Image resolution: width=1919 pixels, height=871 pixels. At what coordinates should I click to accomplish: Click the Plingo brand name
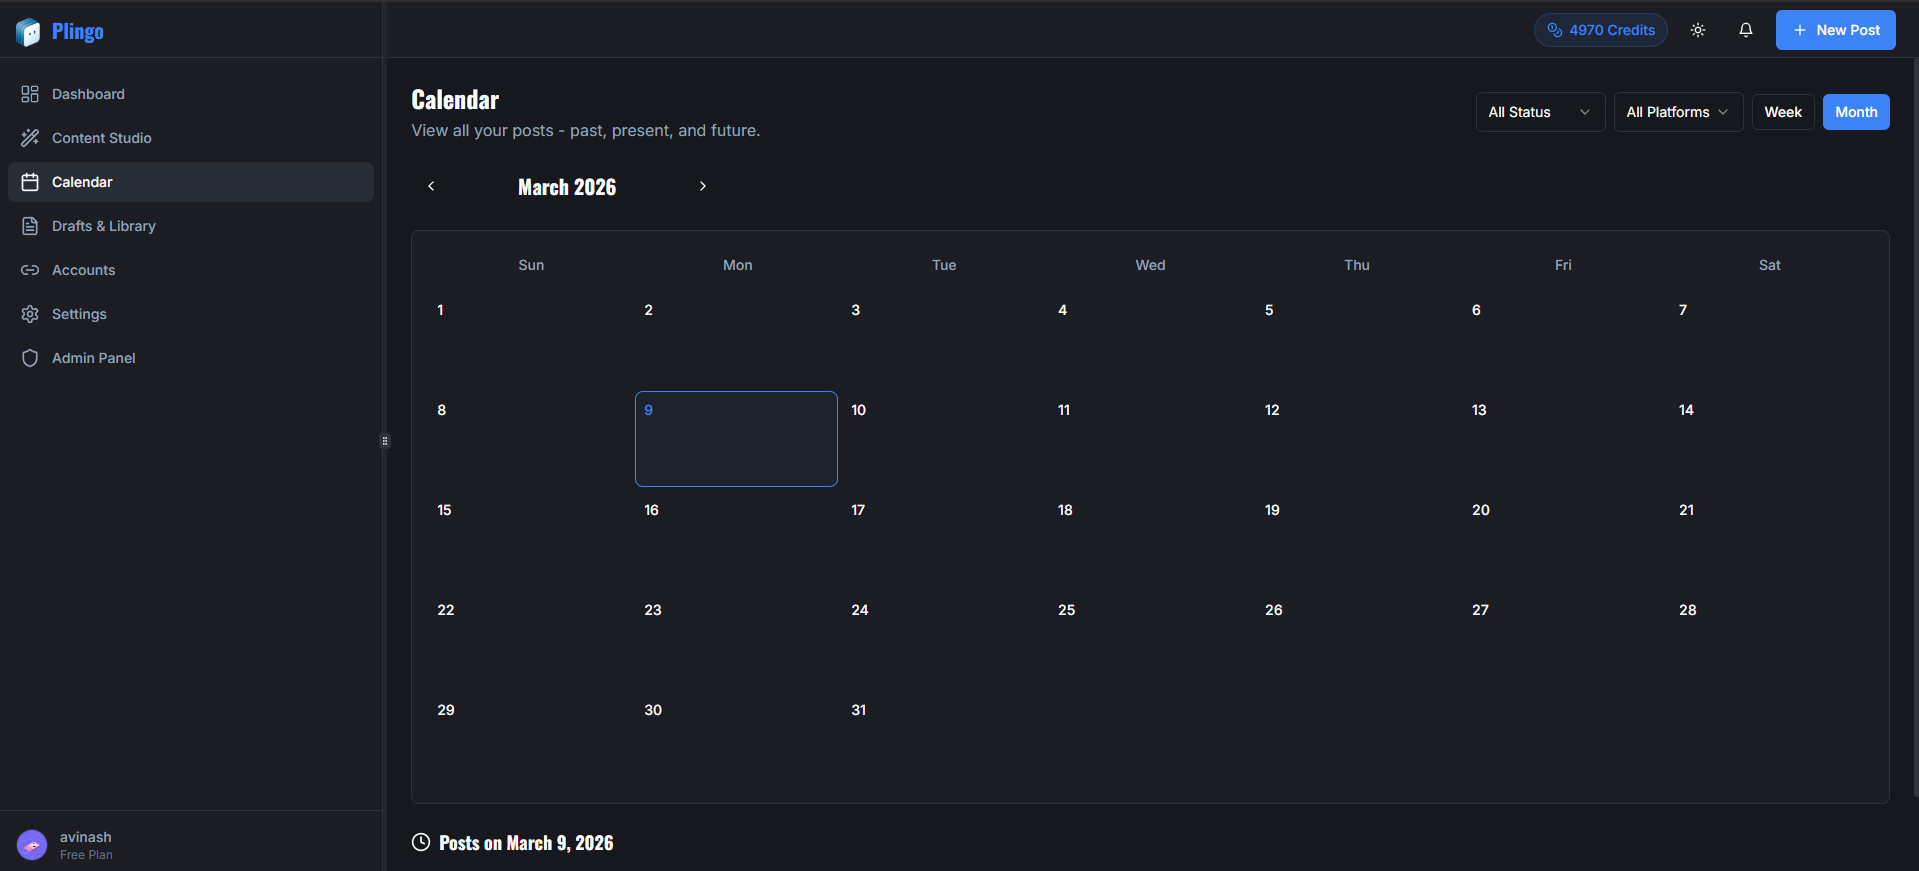78,32
